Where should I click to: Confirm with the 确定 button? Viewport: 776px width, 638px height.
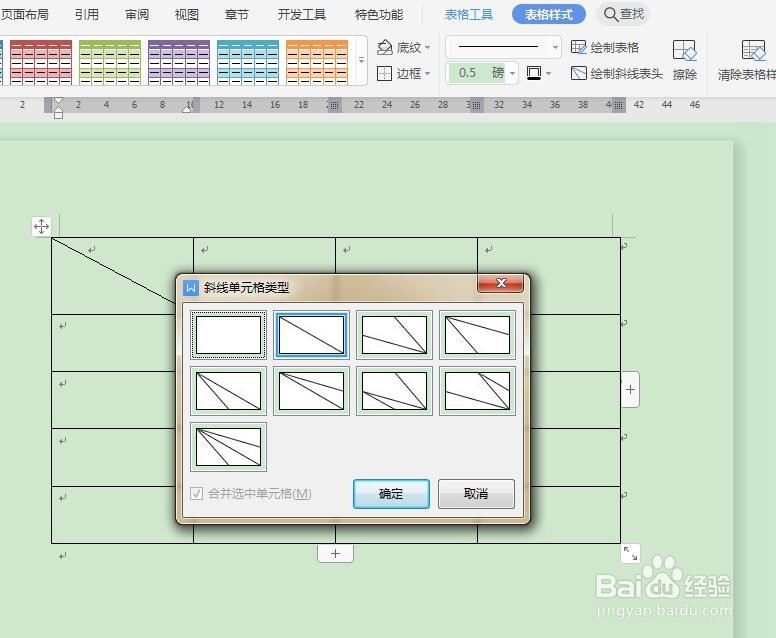pos(391,493)
